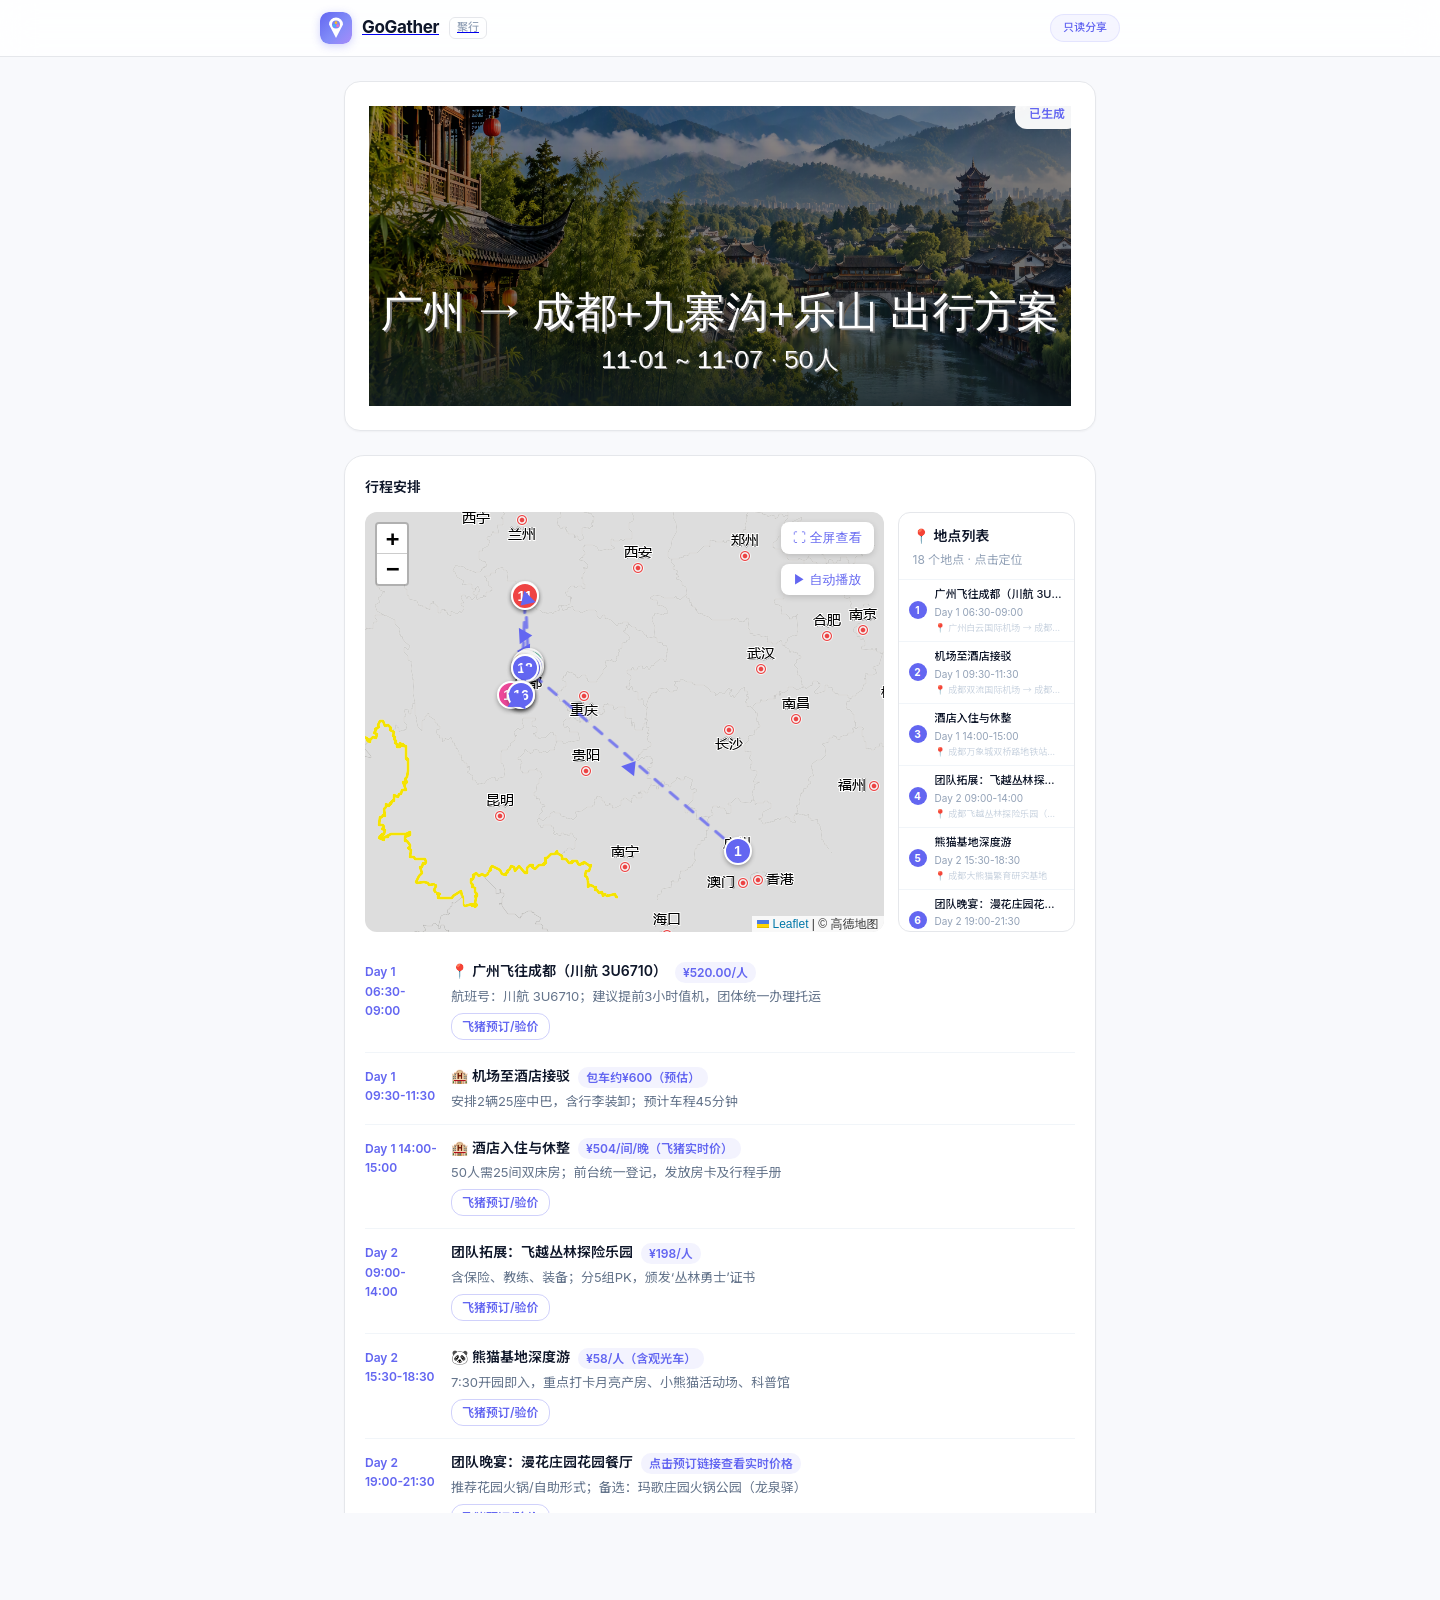Locate 酒店入住与休整 in location list
1440x1600 pixels.
pyautogui.click(x=986, y=734)
